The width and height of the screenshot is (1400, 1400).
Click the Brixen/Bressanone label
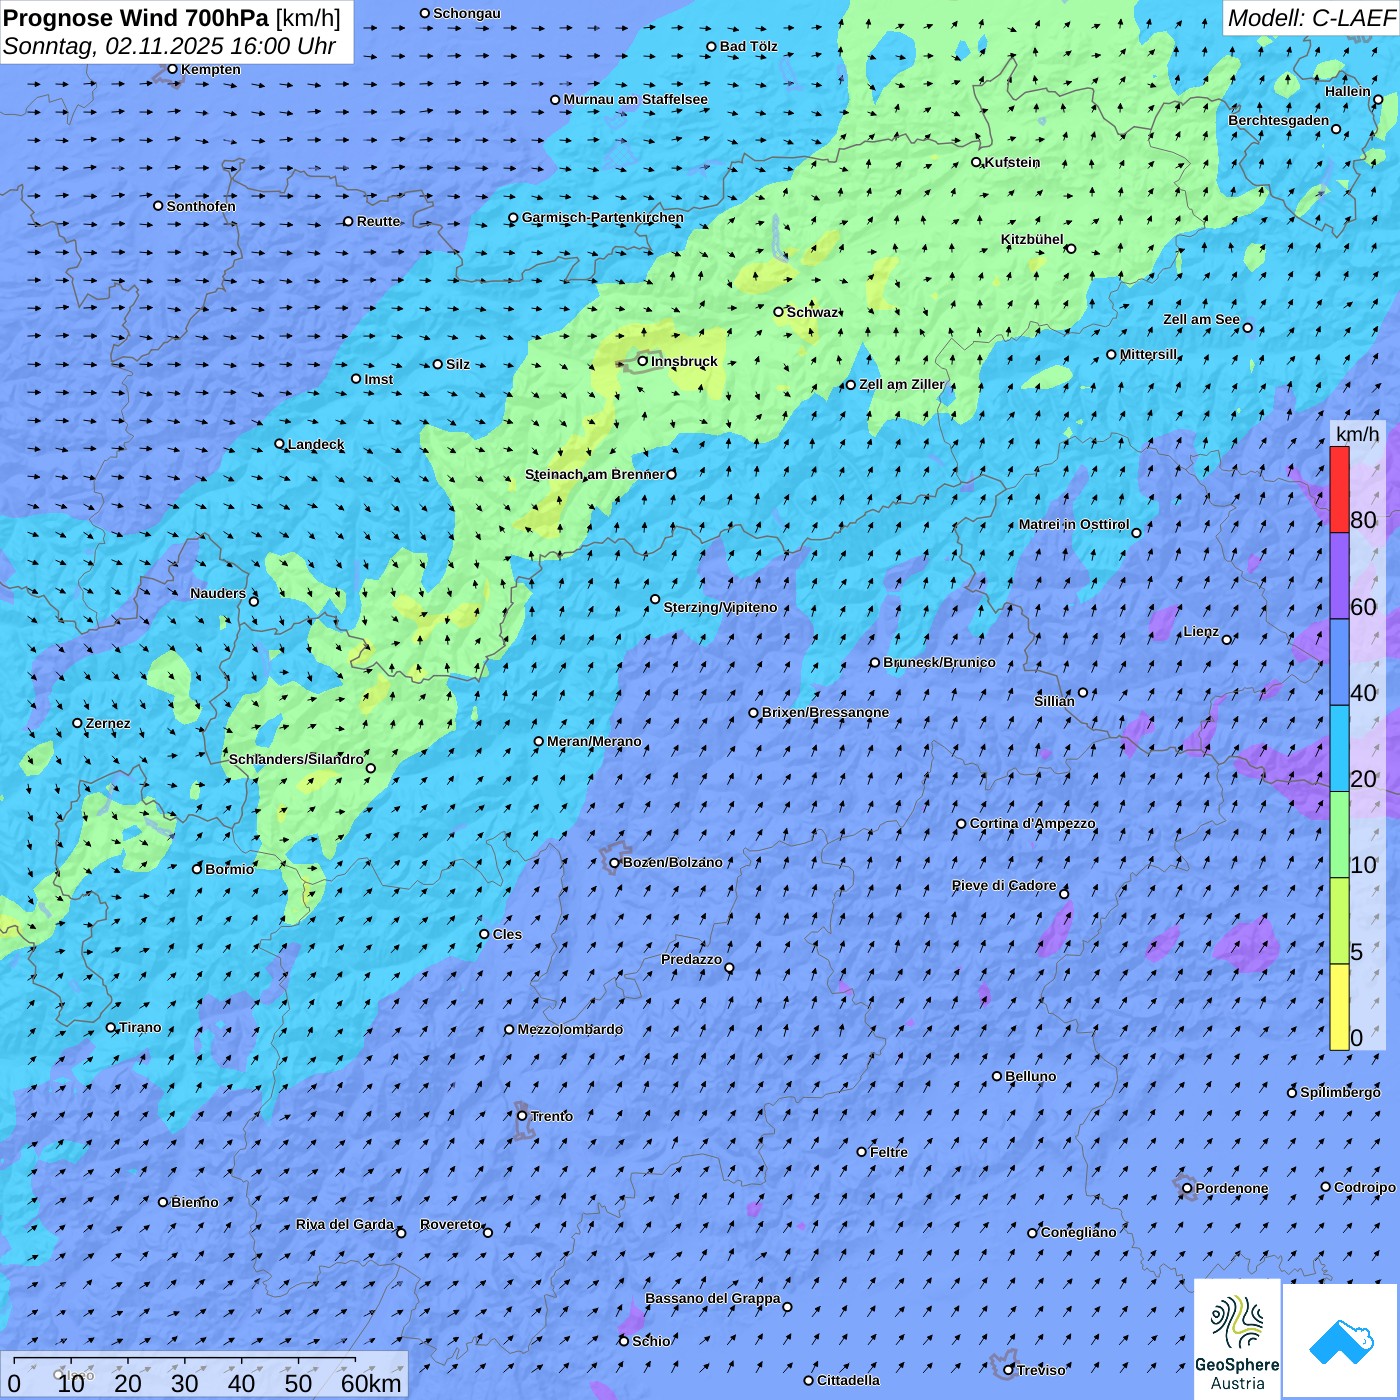(x=825, y=712)
